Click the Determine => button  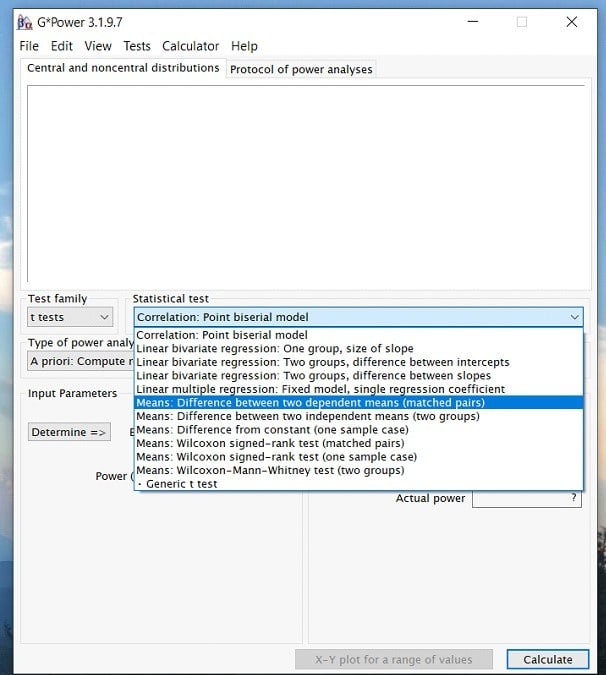pyautogui.click(x=68, y=432)
